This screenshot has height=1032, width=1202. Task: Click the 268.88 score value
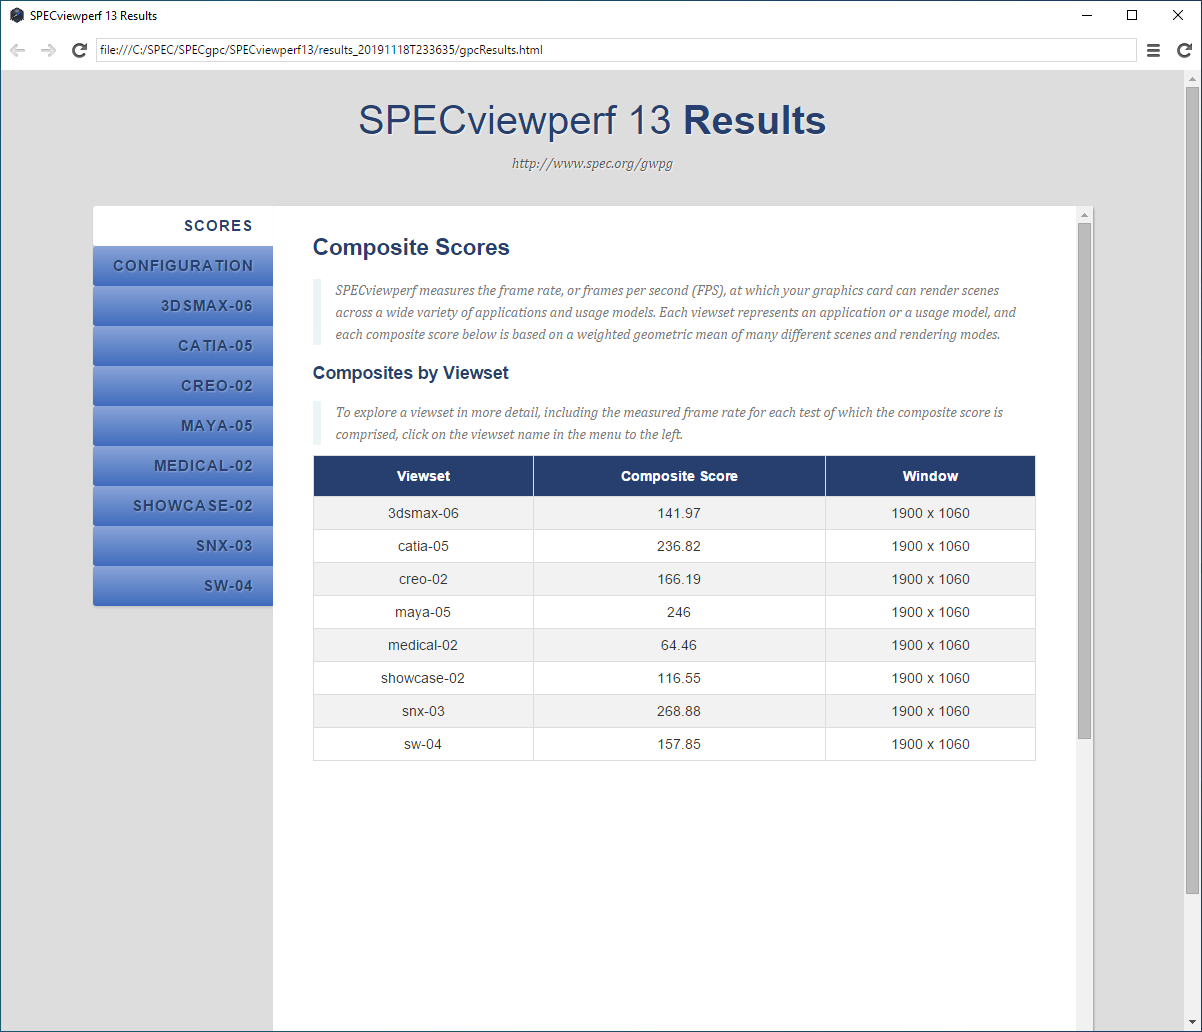(x=680, y=711)
